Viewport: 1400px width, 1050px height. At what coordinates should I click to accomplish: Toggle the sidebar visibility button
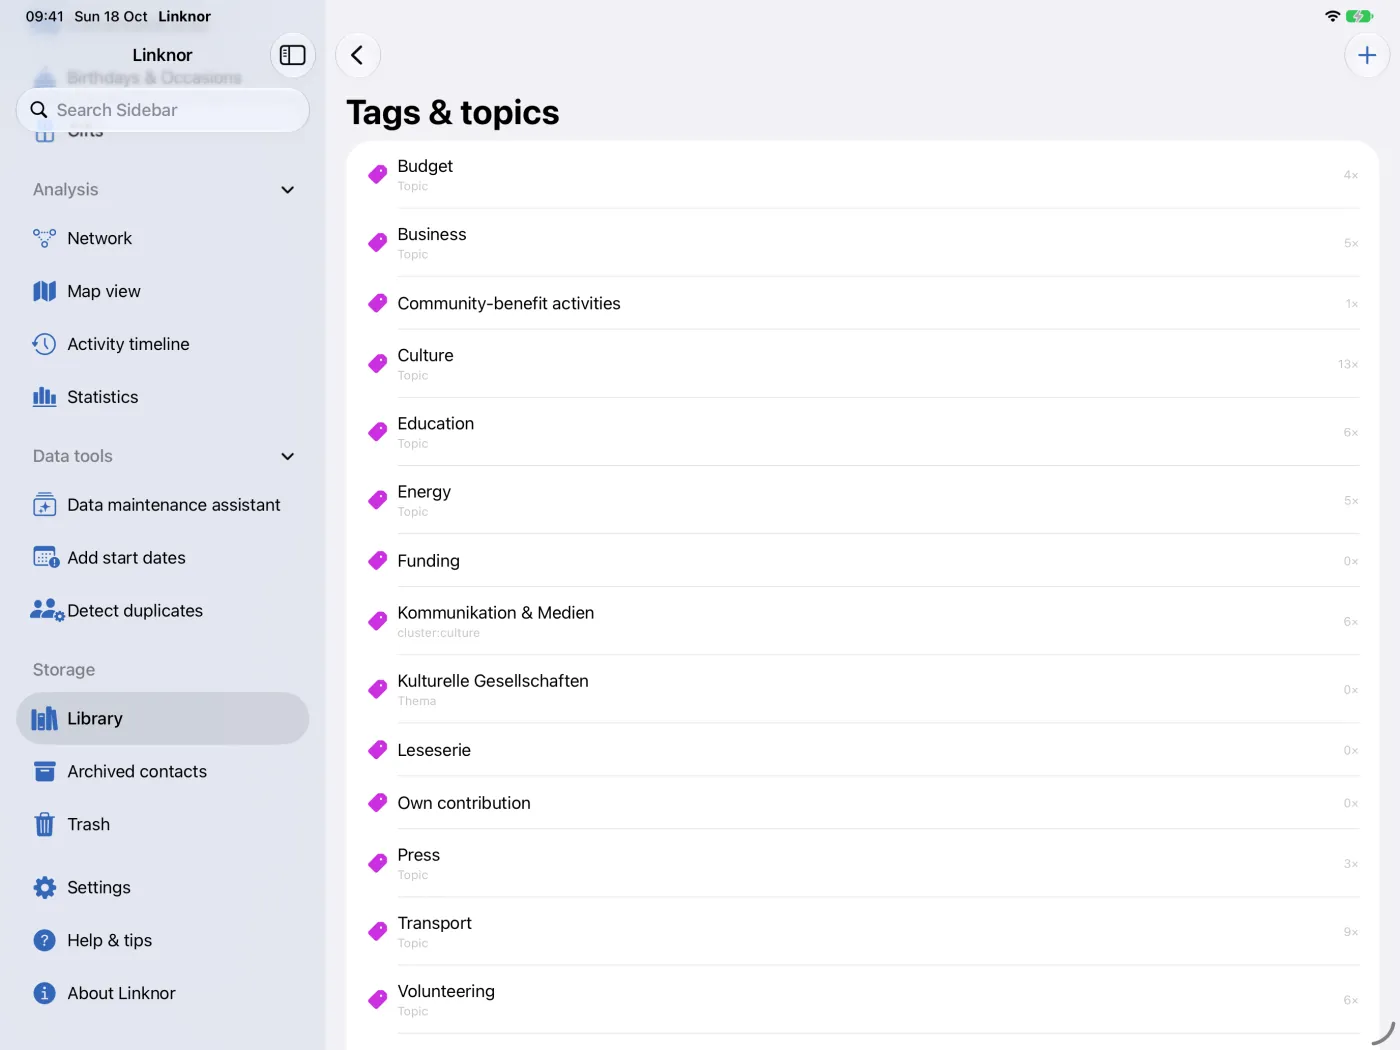click(x=292, y=55)
